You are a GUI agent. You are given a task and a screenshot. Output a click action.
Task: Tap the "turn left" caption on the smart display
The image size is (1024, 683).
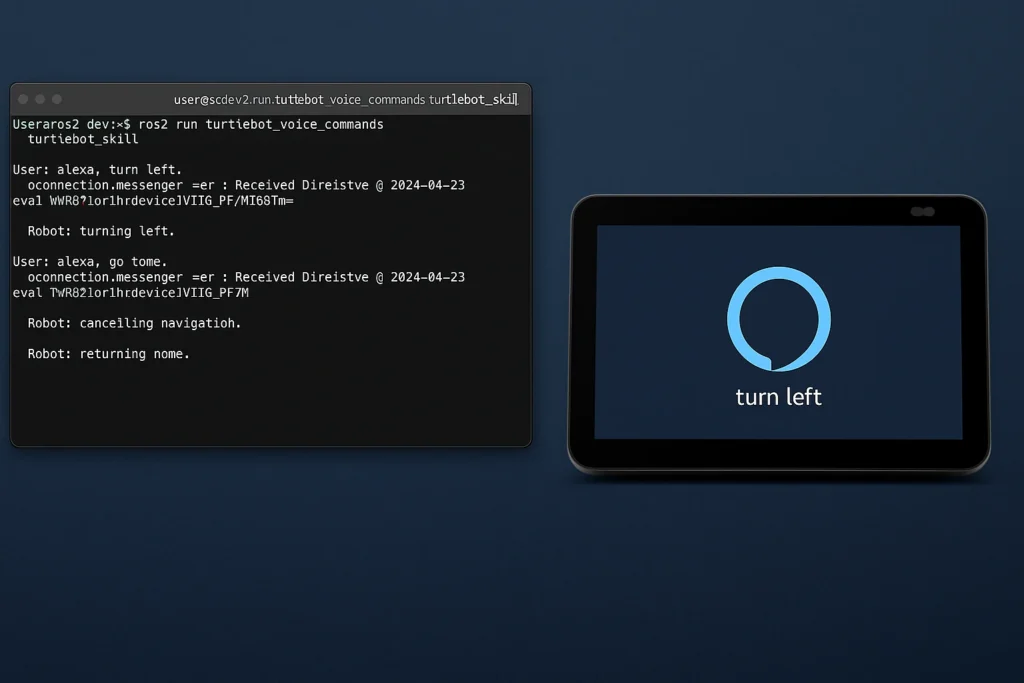click(778, 397)
